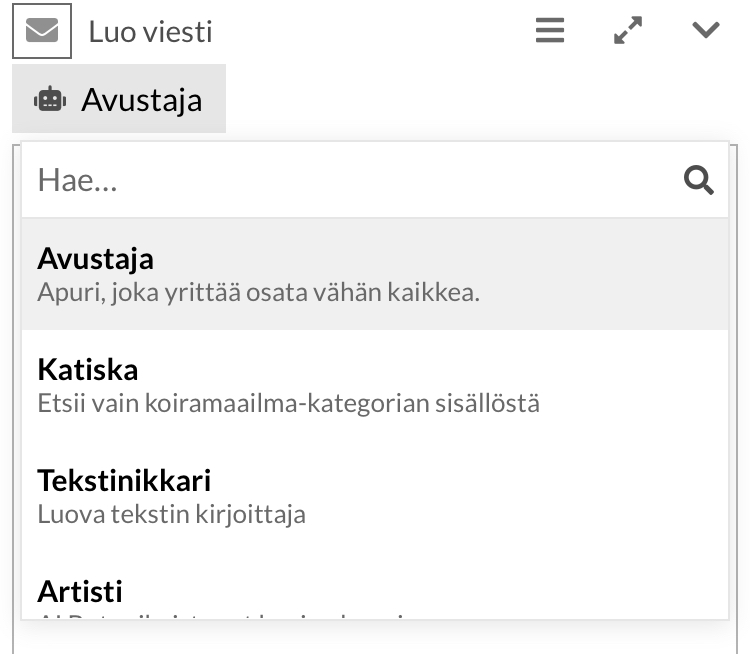Click the Luo viesti title text

(x=150, y=32)
